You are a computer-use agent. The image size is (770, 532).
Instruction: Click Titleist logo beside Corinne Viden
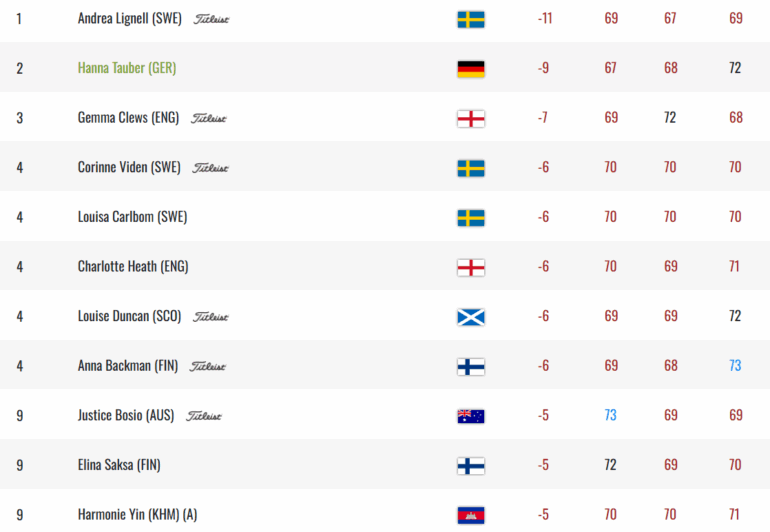click(210, 168)
